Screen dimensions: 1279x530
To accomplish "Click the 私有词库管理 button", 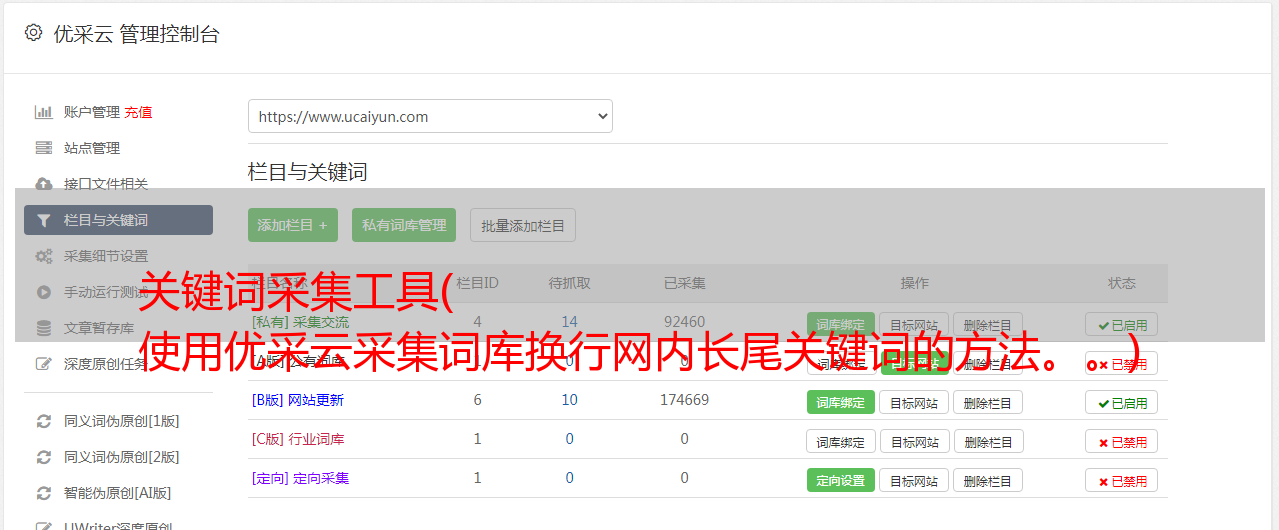I will tap(404, 225).
